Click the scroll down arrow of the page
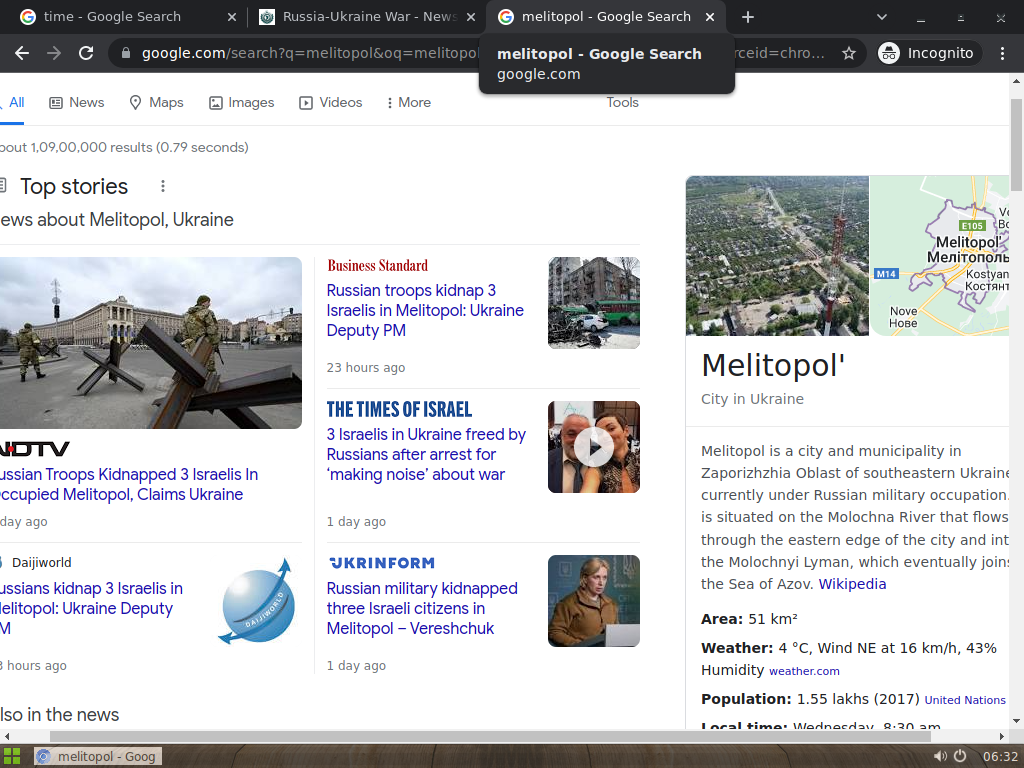 (x=1016, y=721)
